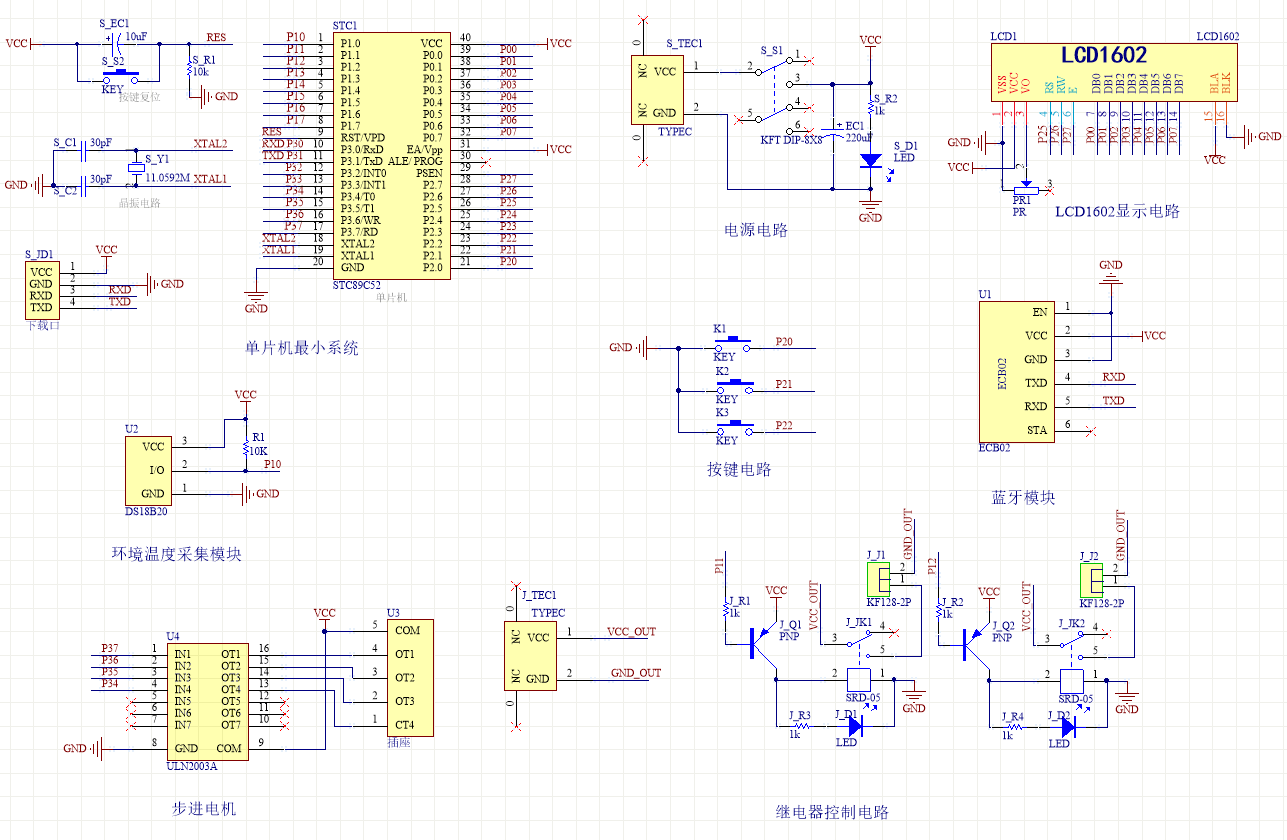
Task: Click the DS18B20 temperature sensor U2
Action: point(149,470)
